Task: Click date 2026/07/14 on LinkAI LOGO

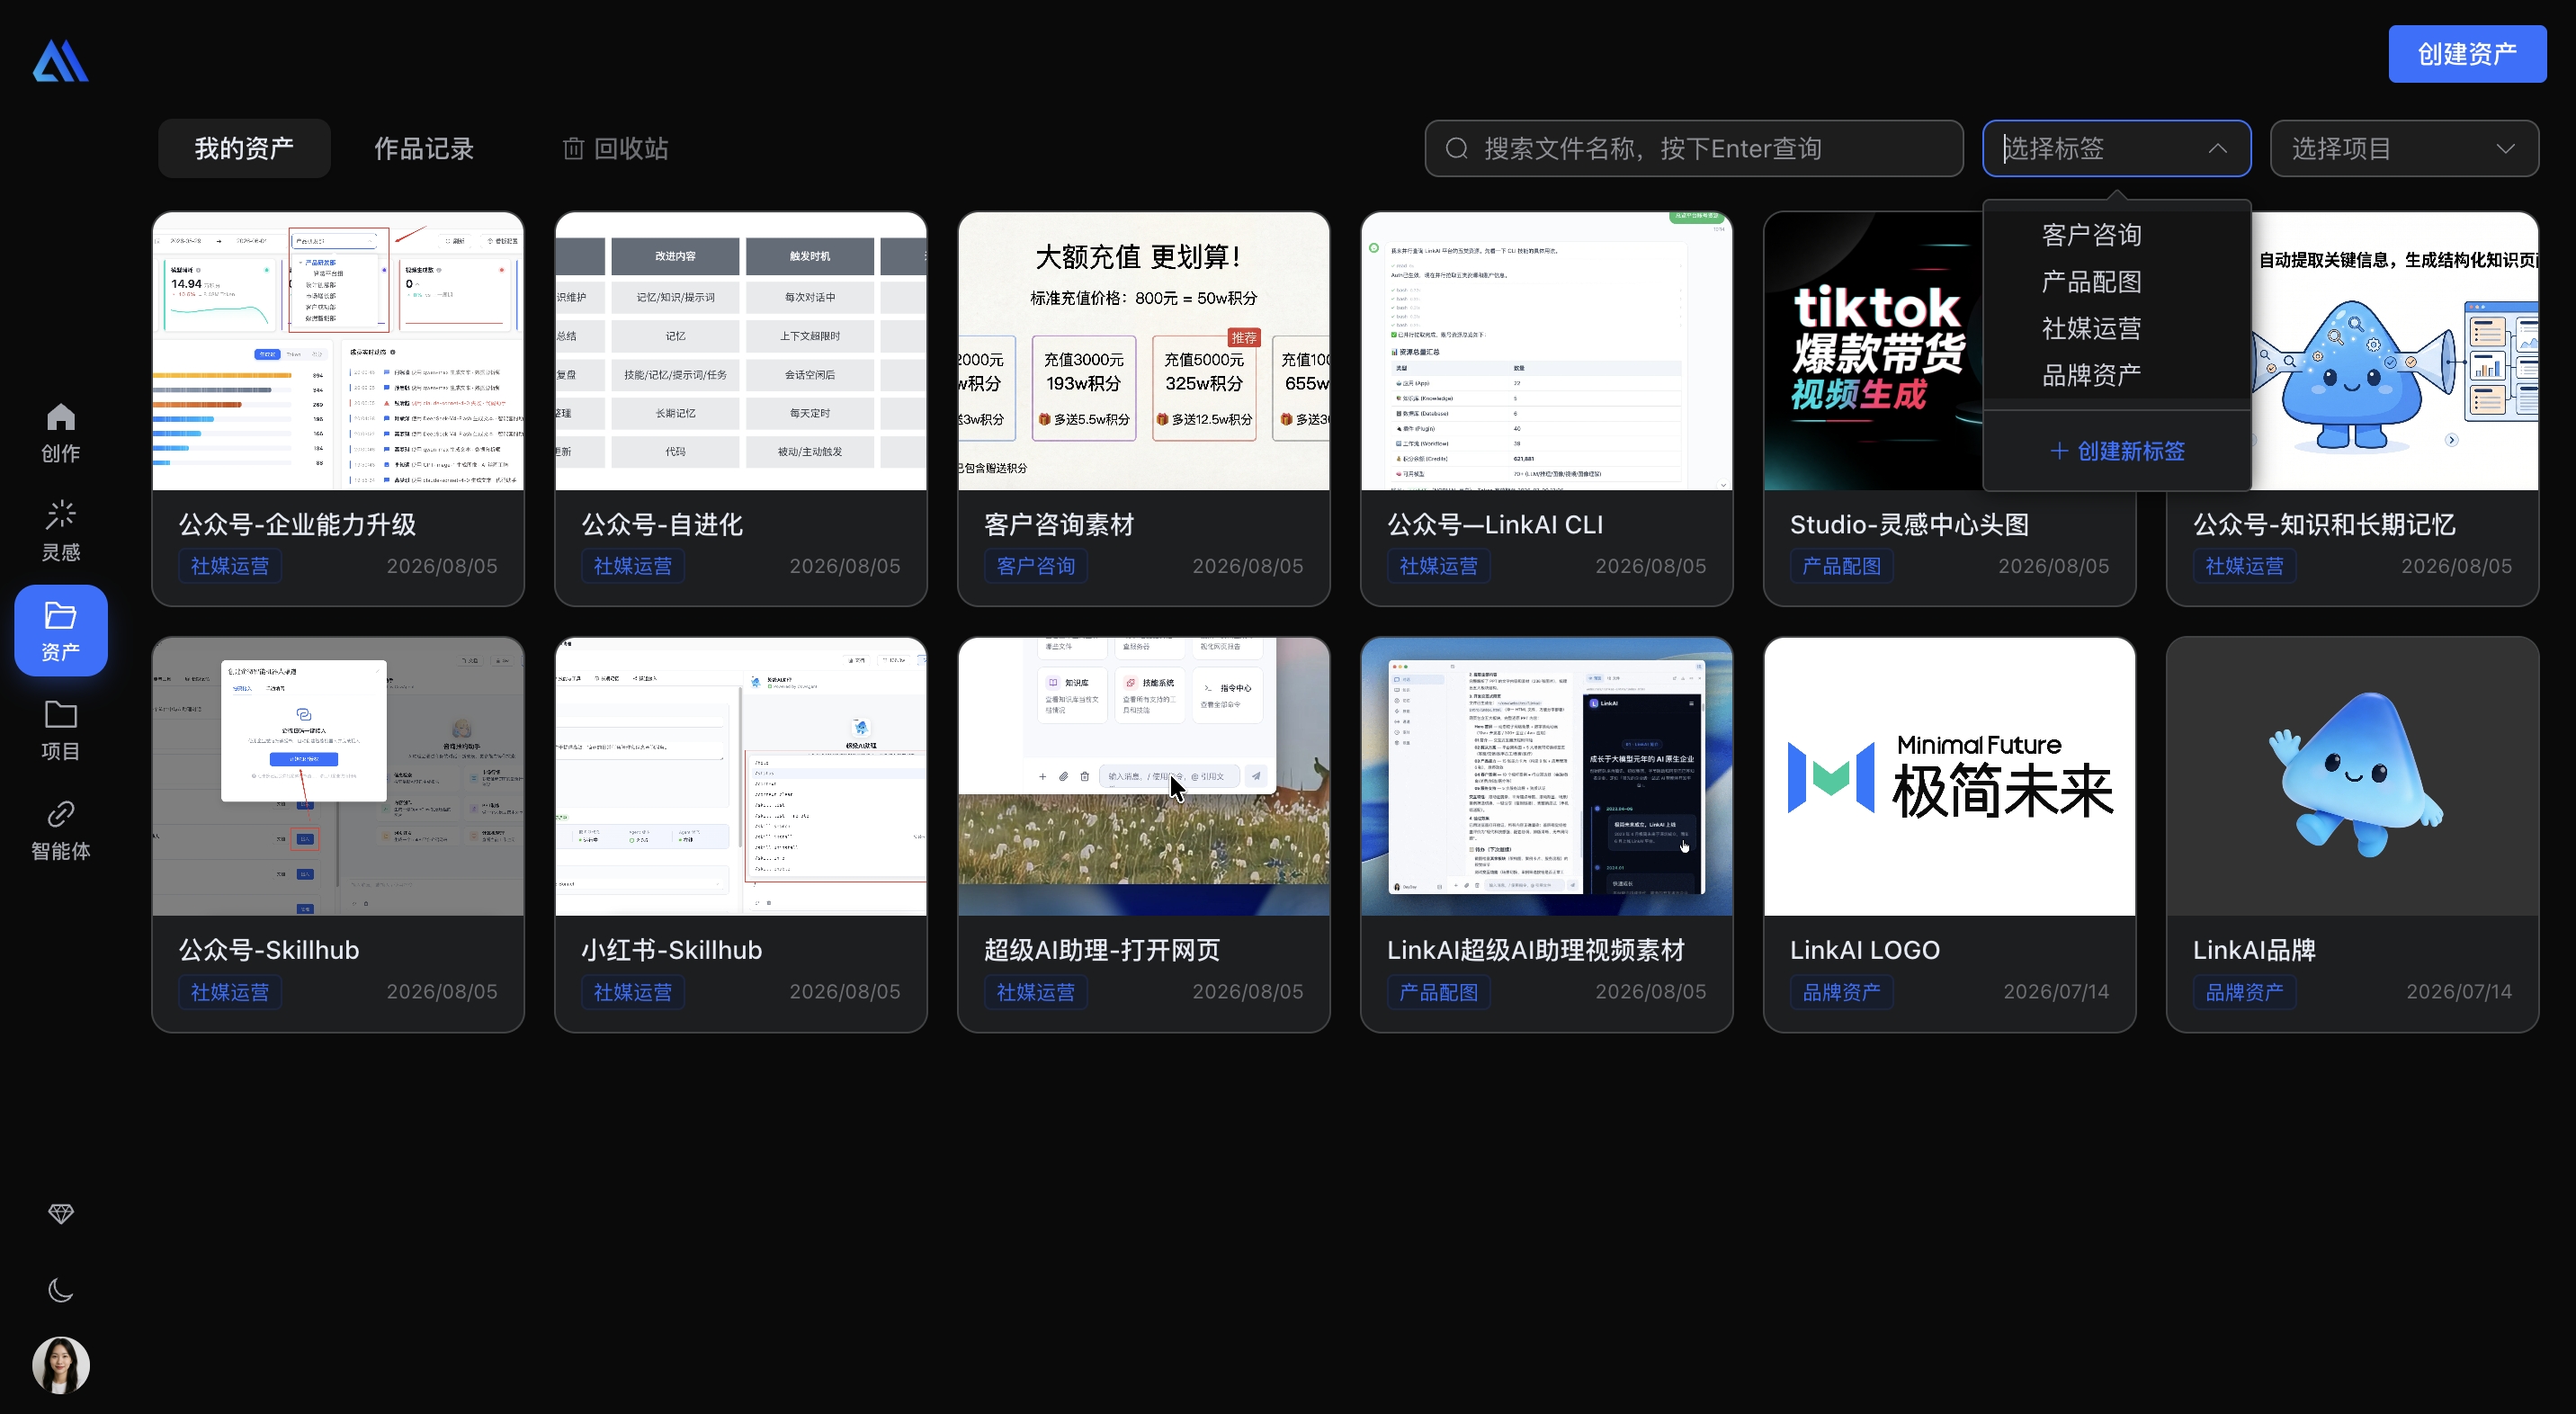Action: pos(2056,992)
